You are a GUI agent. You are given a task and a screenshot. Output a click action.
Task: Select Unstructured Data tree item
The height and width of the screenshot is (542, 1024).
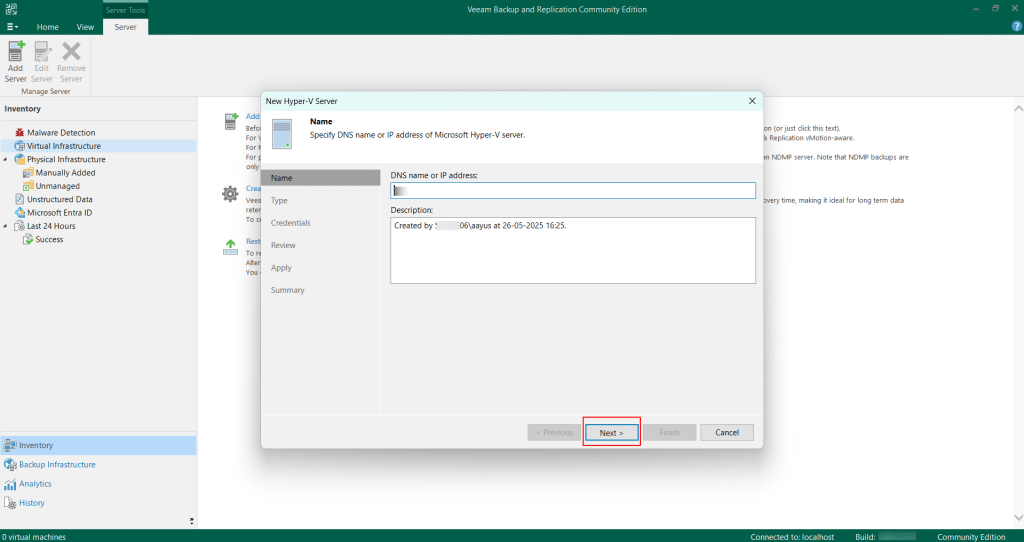[59, 199]
